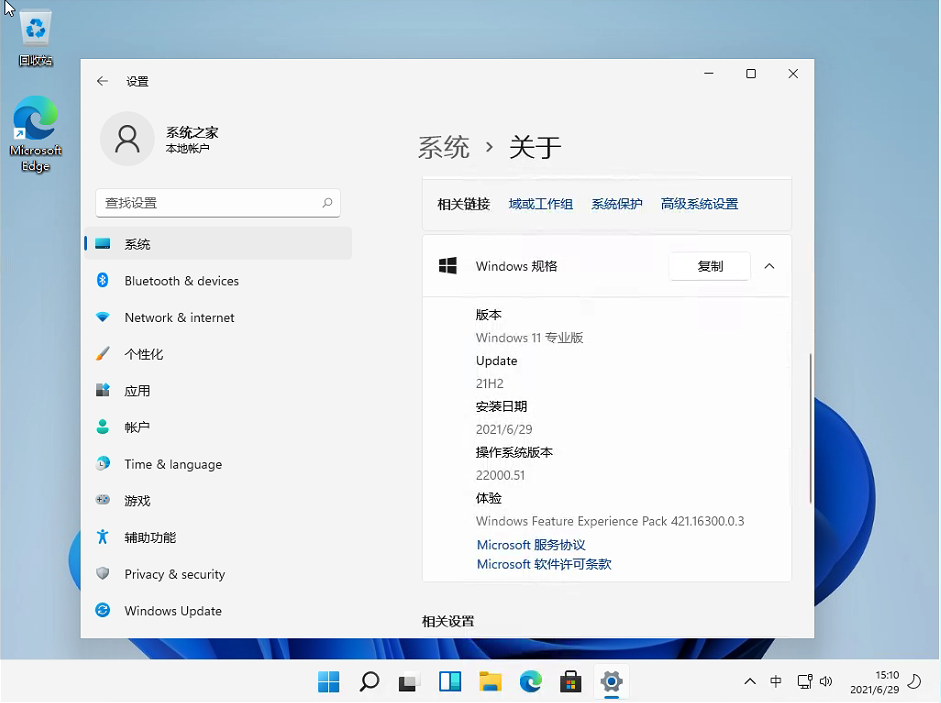
Task: Open 高级系统设置 from related links
Action: pos(699,203)
